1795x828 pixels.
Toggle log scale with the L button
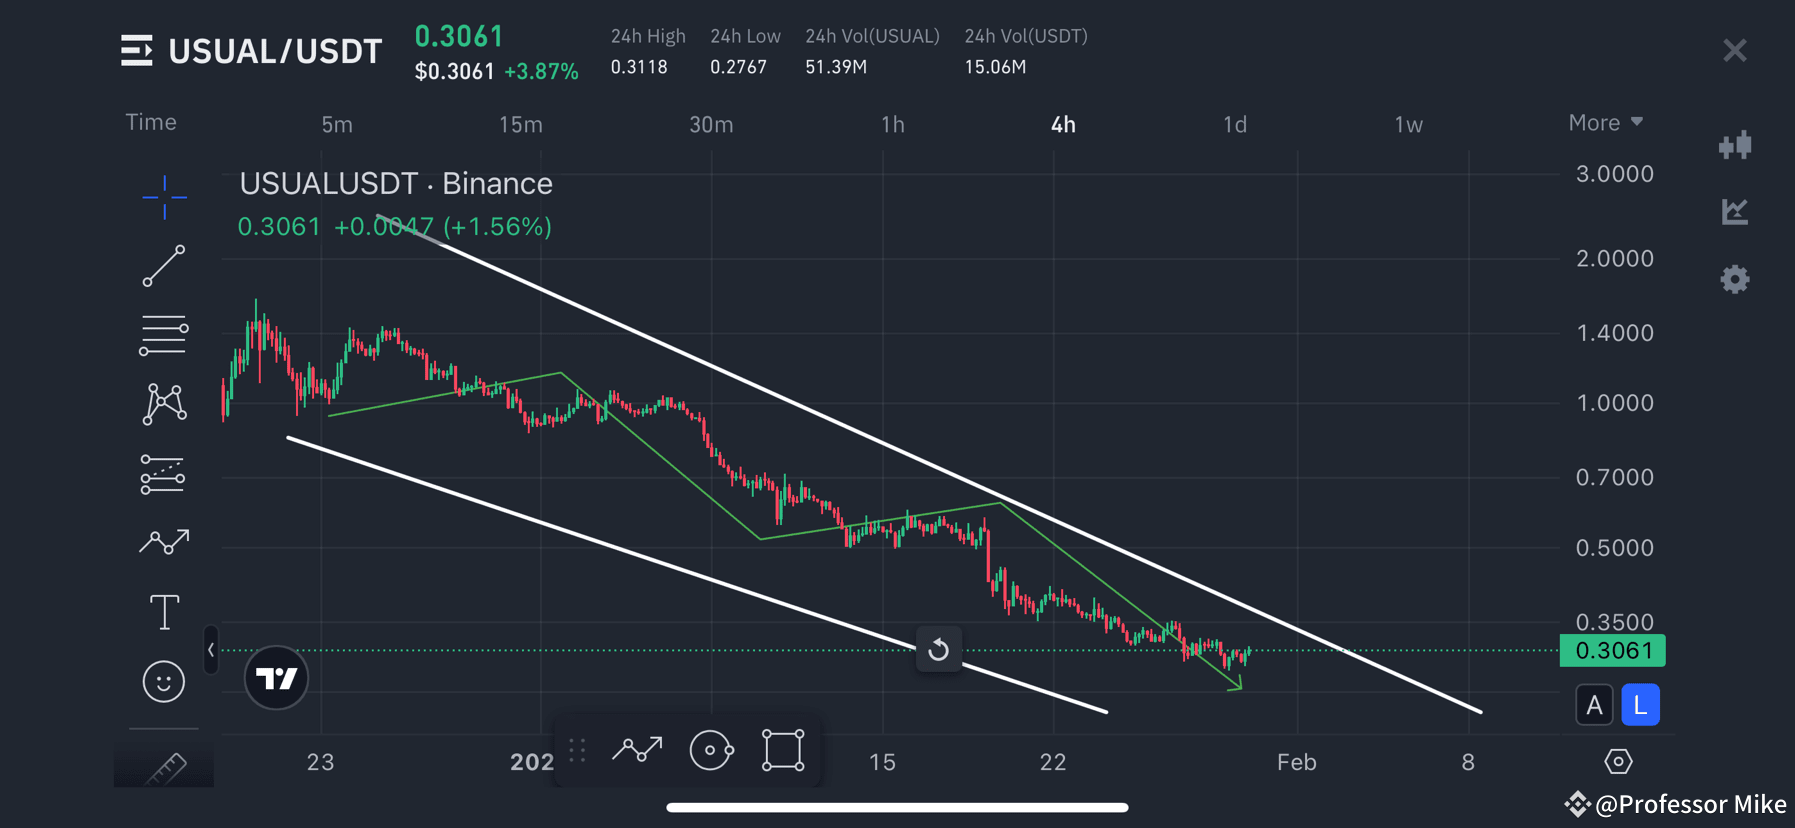pos(1640,705)
